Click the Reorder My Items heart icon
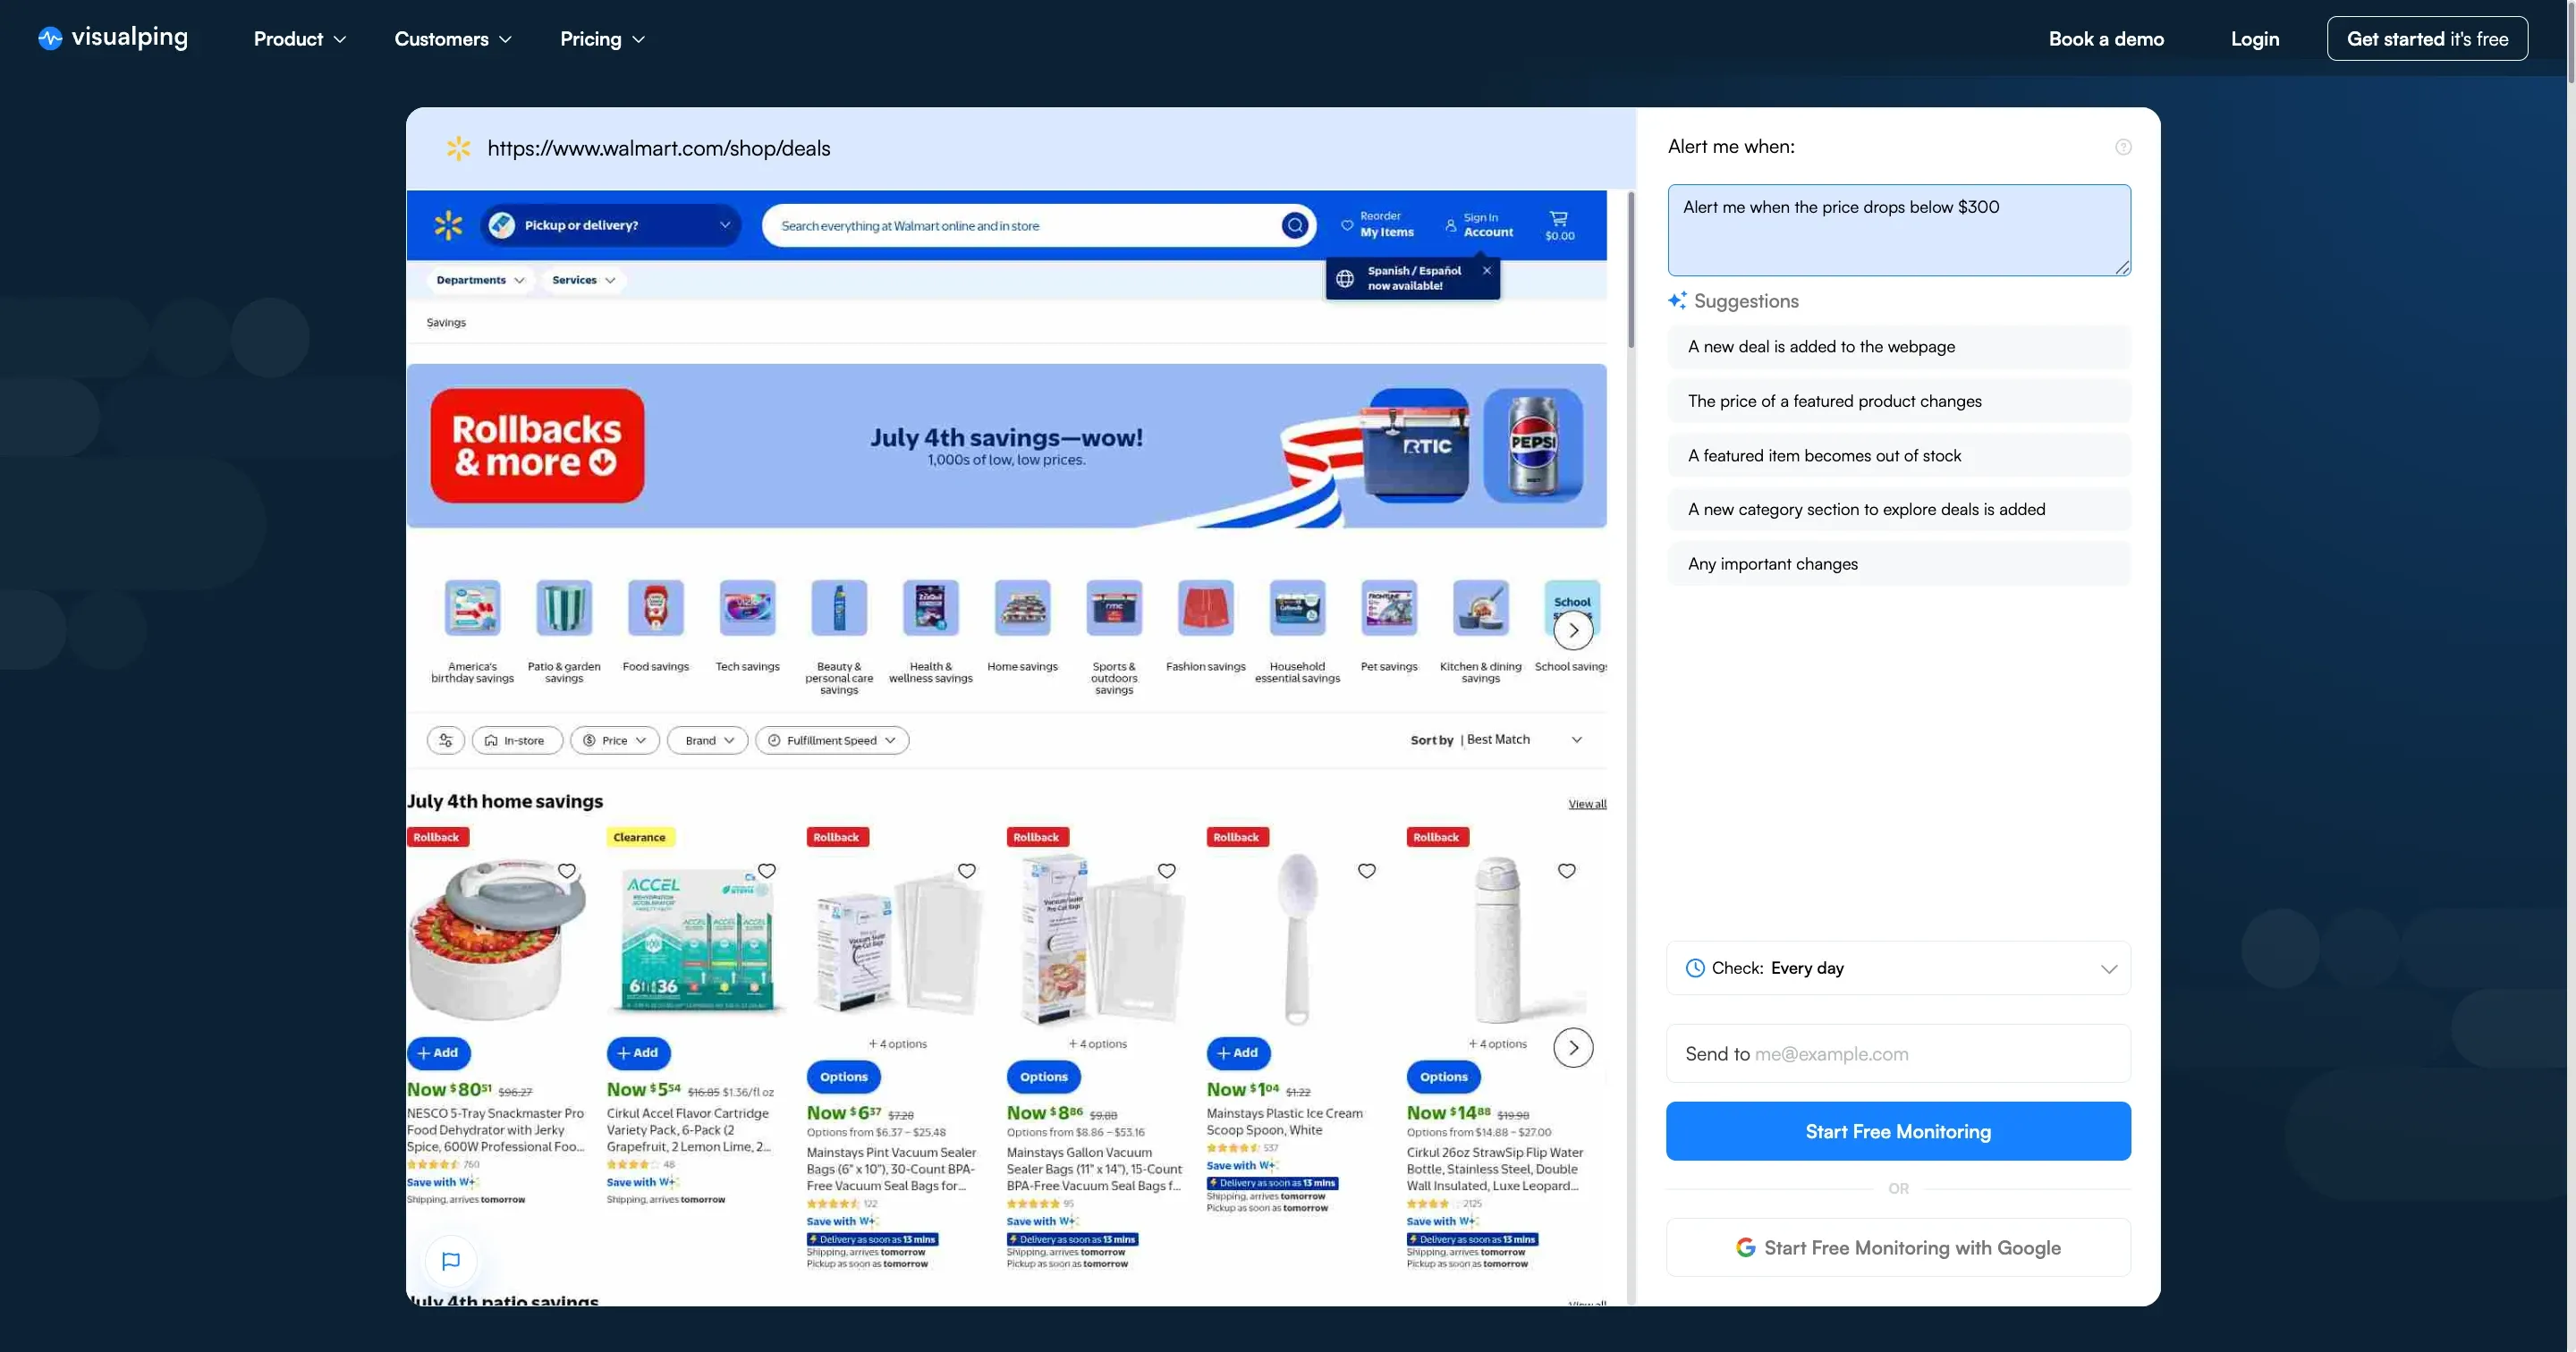2576x1352 pixels. tap(1347, 225)
